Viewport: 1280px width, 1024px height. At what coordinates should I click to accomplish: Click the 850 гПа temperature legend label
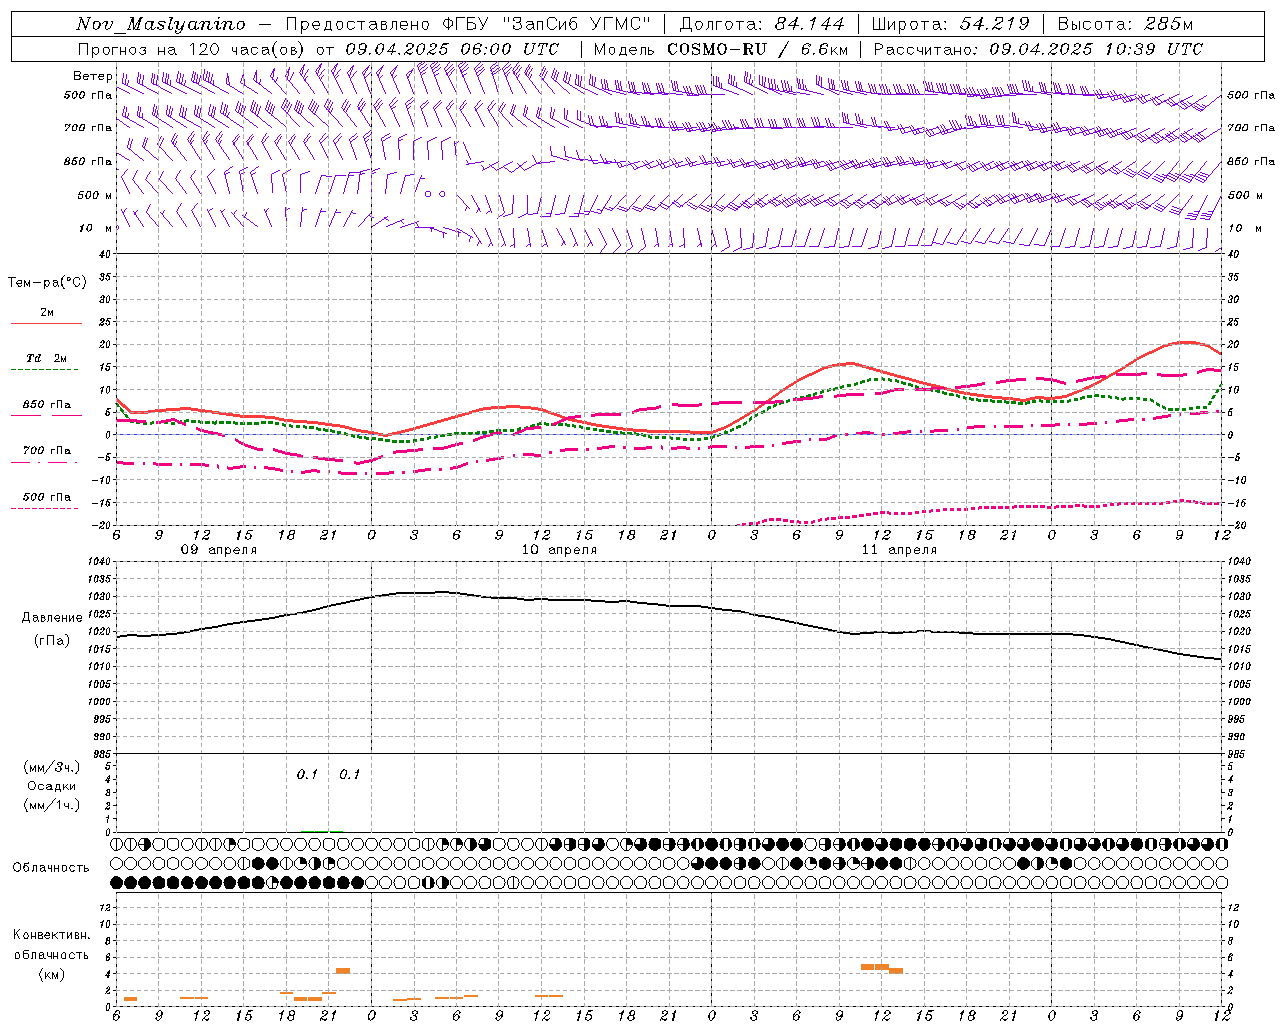coord(47,405)
